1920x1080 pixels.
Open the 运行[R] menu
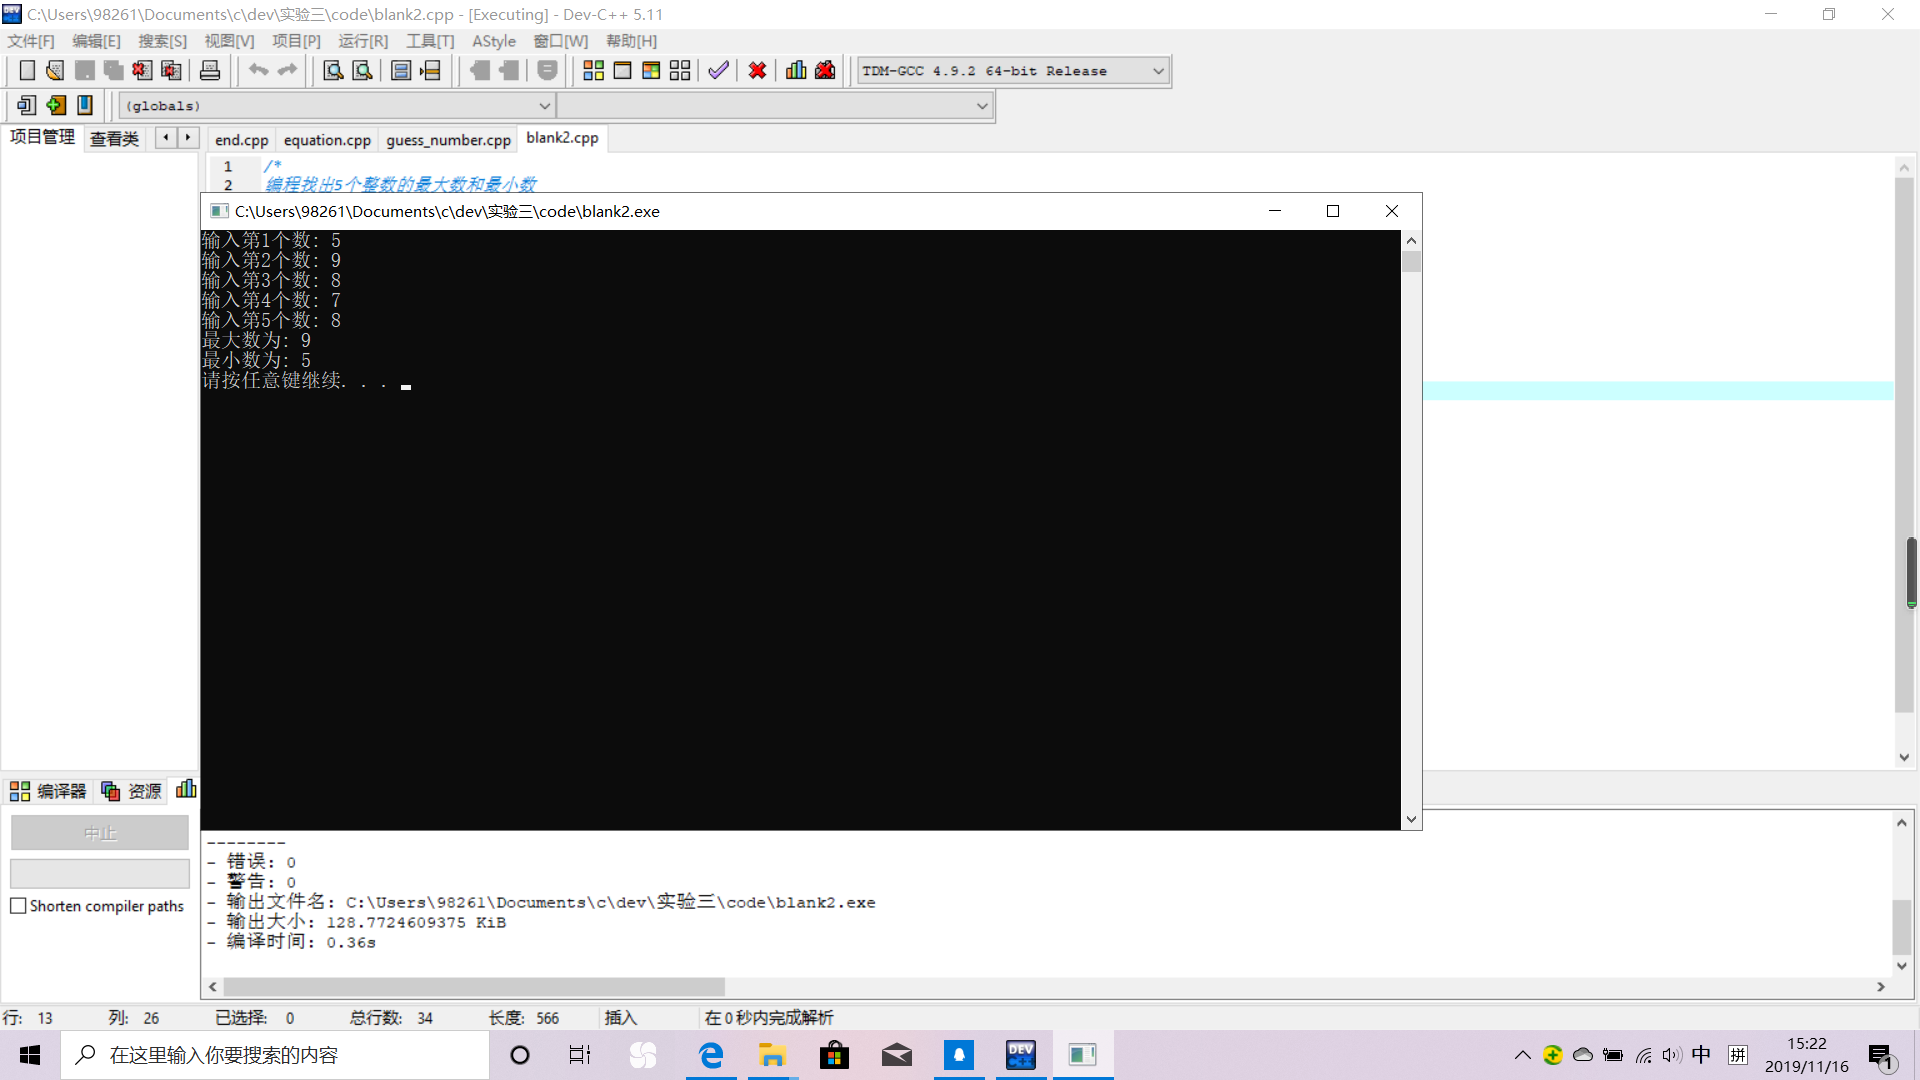pyautogui.click(x=362, y=41)
